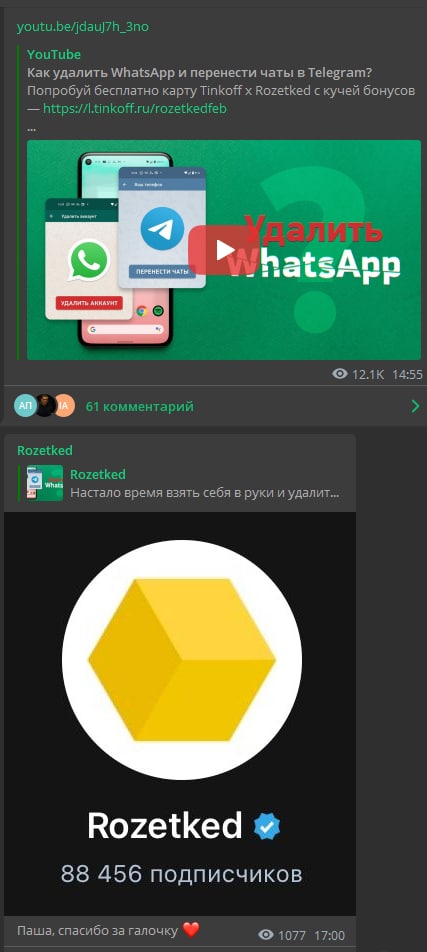Click the blue verified badge next to Rozetked
Screen dimensions: 427x952
click(x=266, y=826)
